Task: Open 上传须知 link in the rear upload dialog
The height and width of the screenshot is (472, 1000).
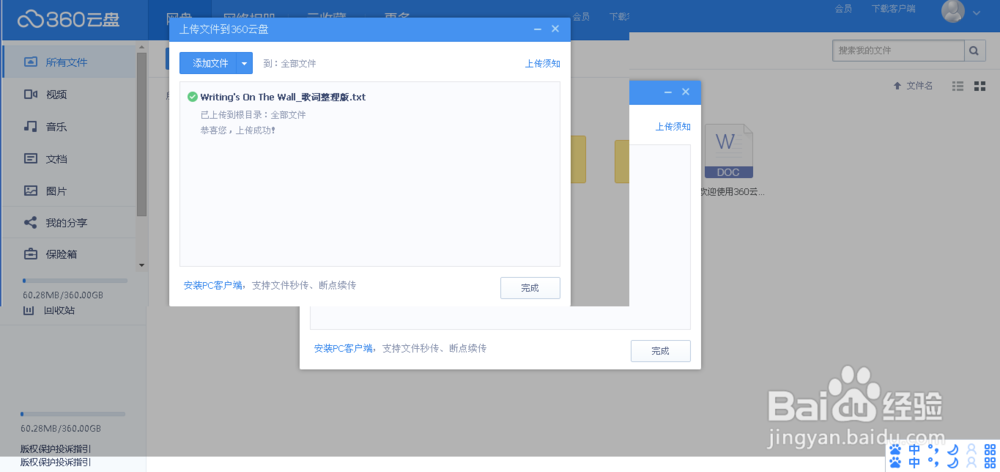Action: point(673,127)
